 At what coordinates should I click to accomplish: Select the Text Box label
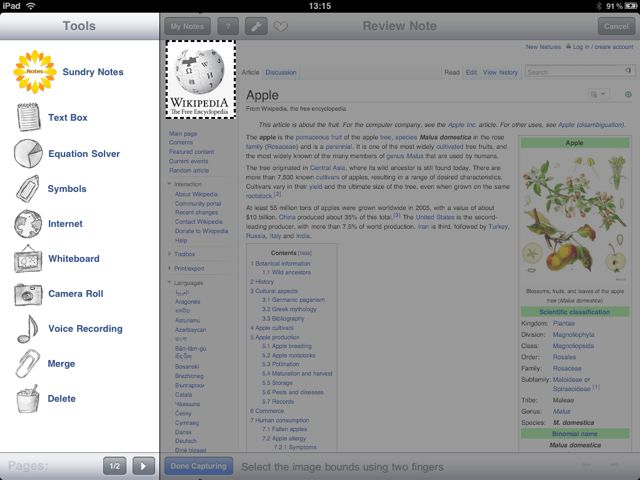pyautogui.click(x=68, y=118)
